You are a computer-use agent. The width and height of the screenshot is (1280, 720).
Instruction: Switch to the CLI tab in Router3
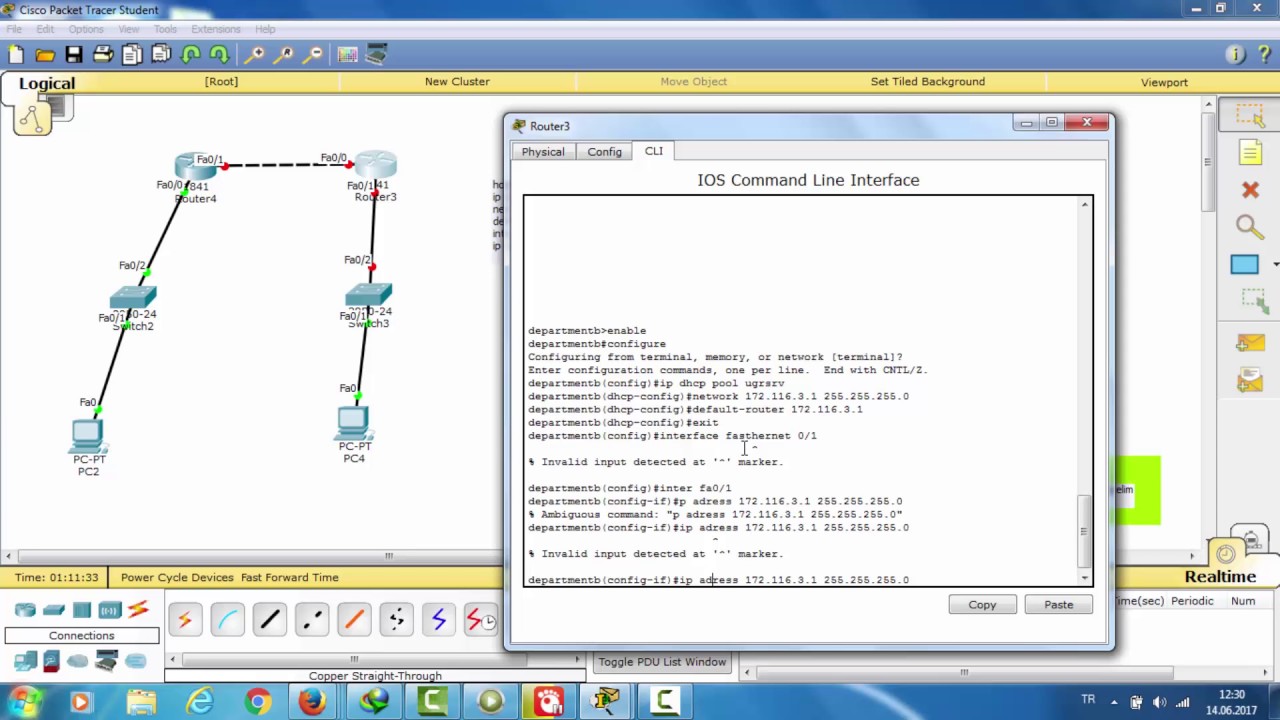(653, 151)
